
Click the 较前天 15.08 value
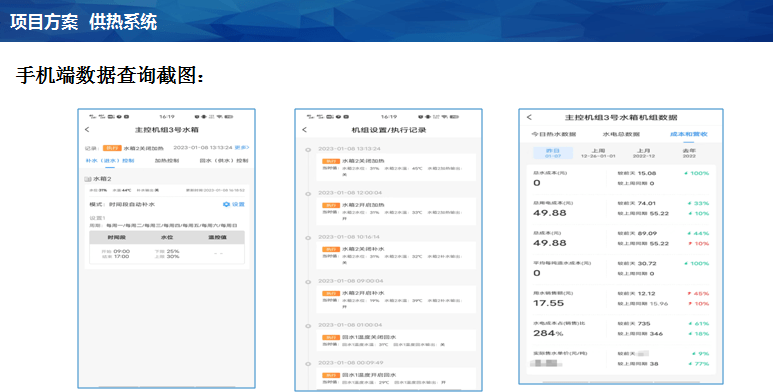click(637, 174)
